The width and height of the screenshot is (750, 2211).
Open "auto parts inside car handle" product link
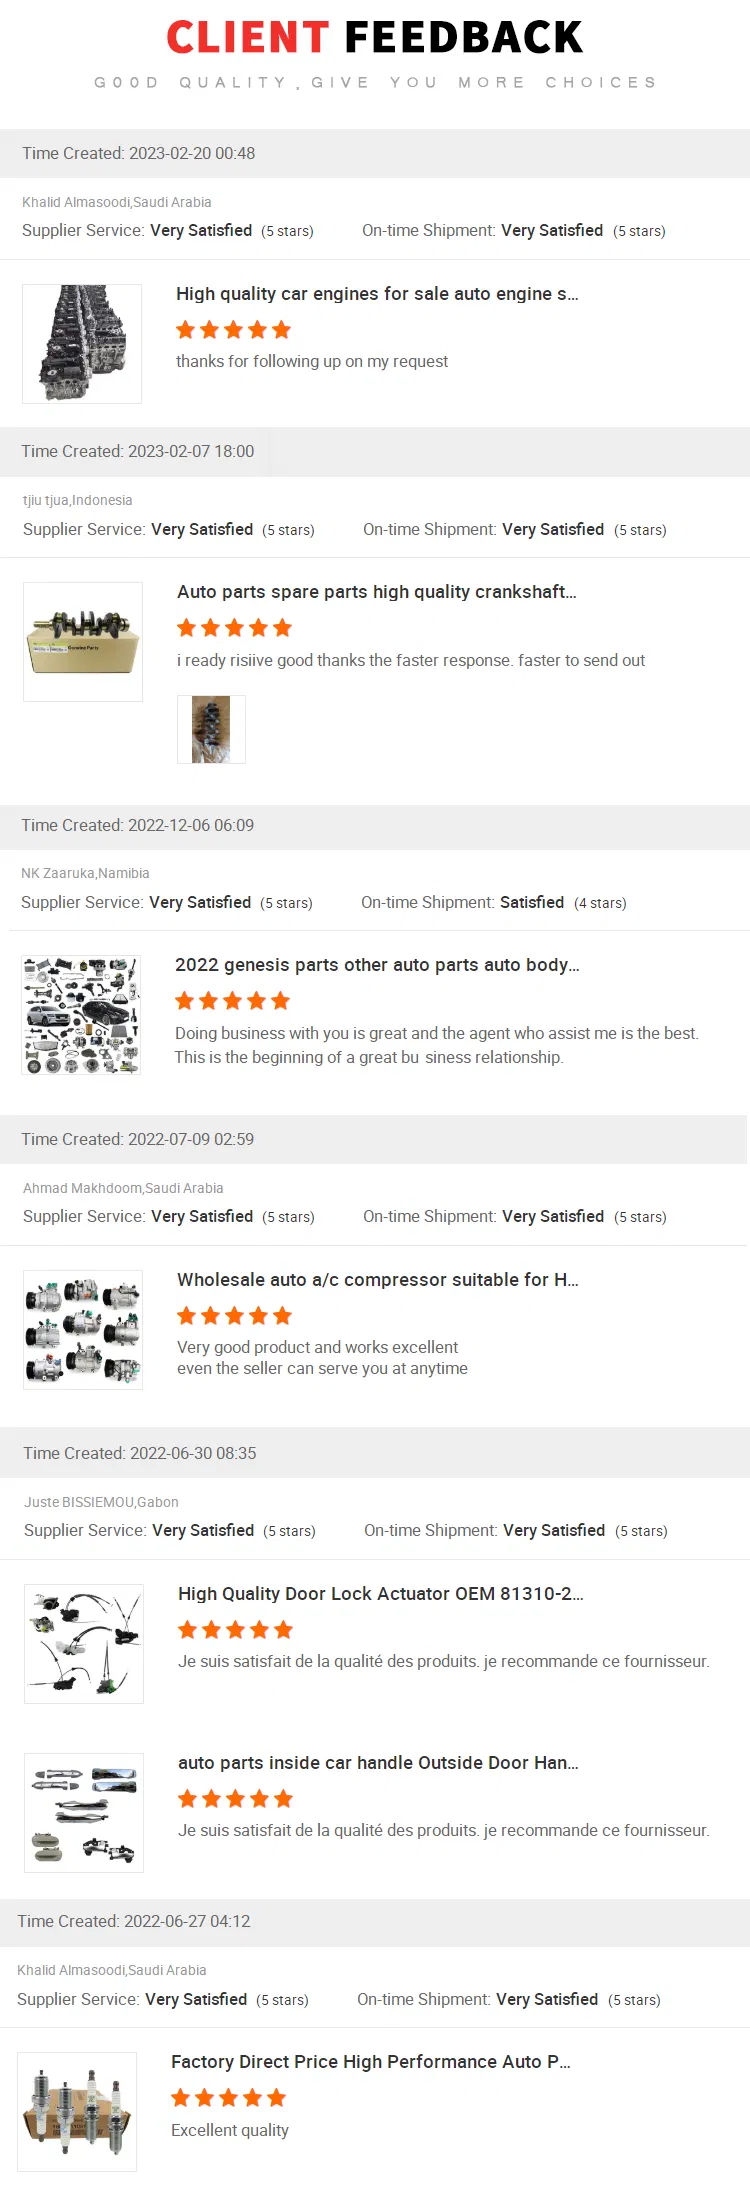[x=378, y=1763]
